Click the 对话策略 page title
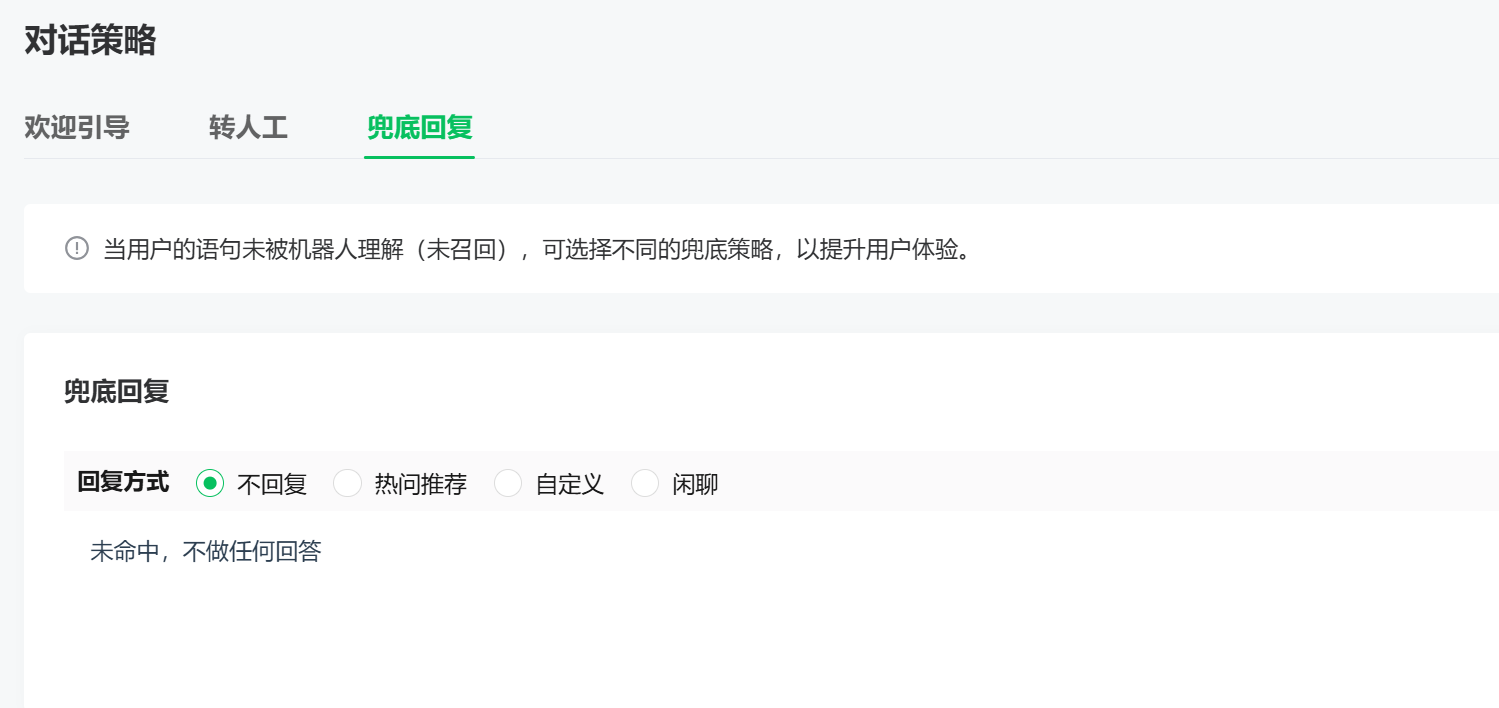The width and height of the screenshot is (1499, 708). coord(90,41)
